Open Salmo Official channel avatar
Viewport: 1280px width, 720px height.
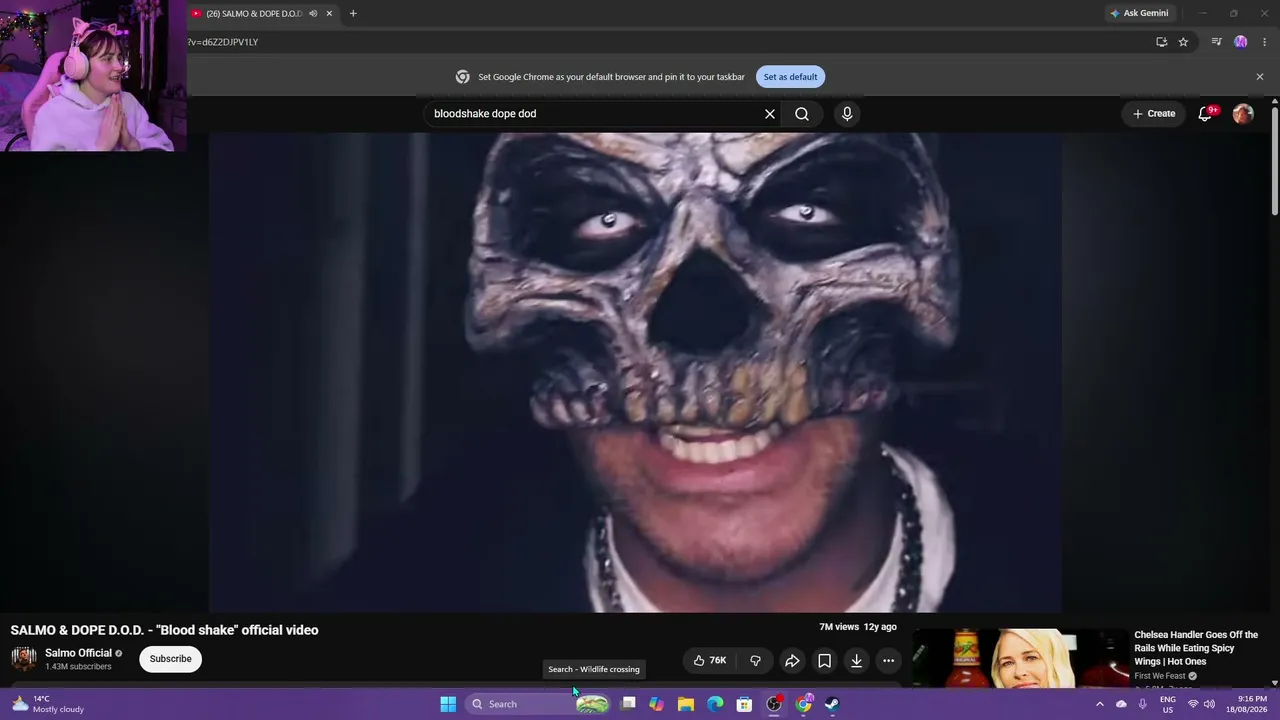[x=24, y=658]
